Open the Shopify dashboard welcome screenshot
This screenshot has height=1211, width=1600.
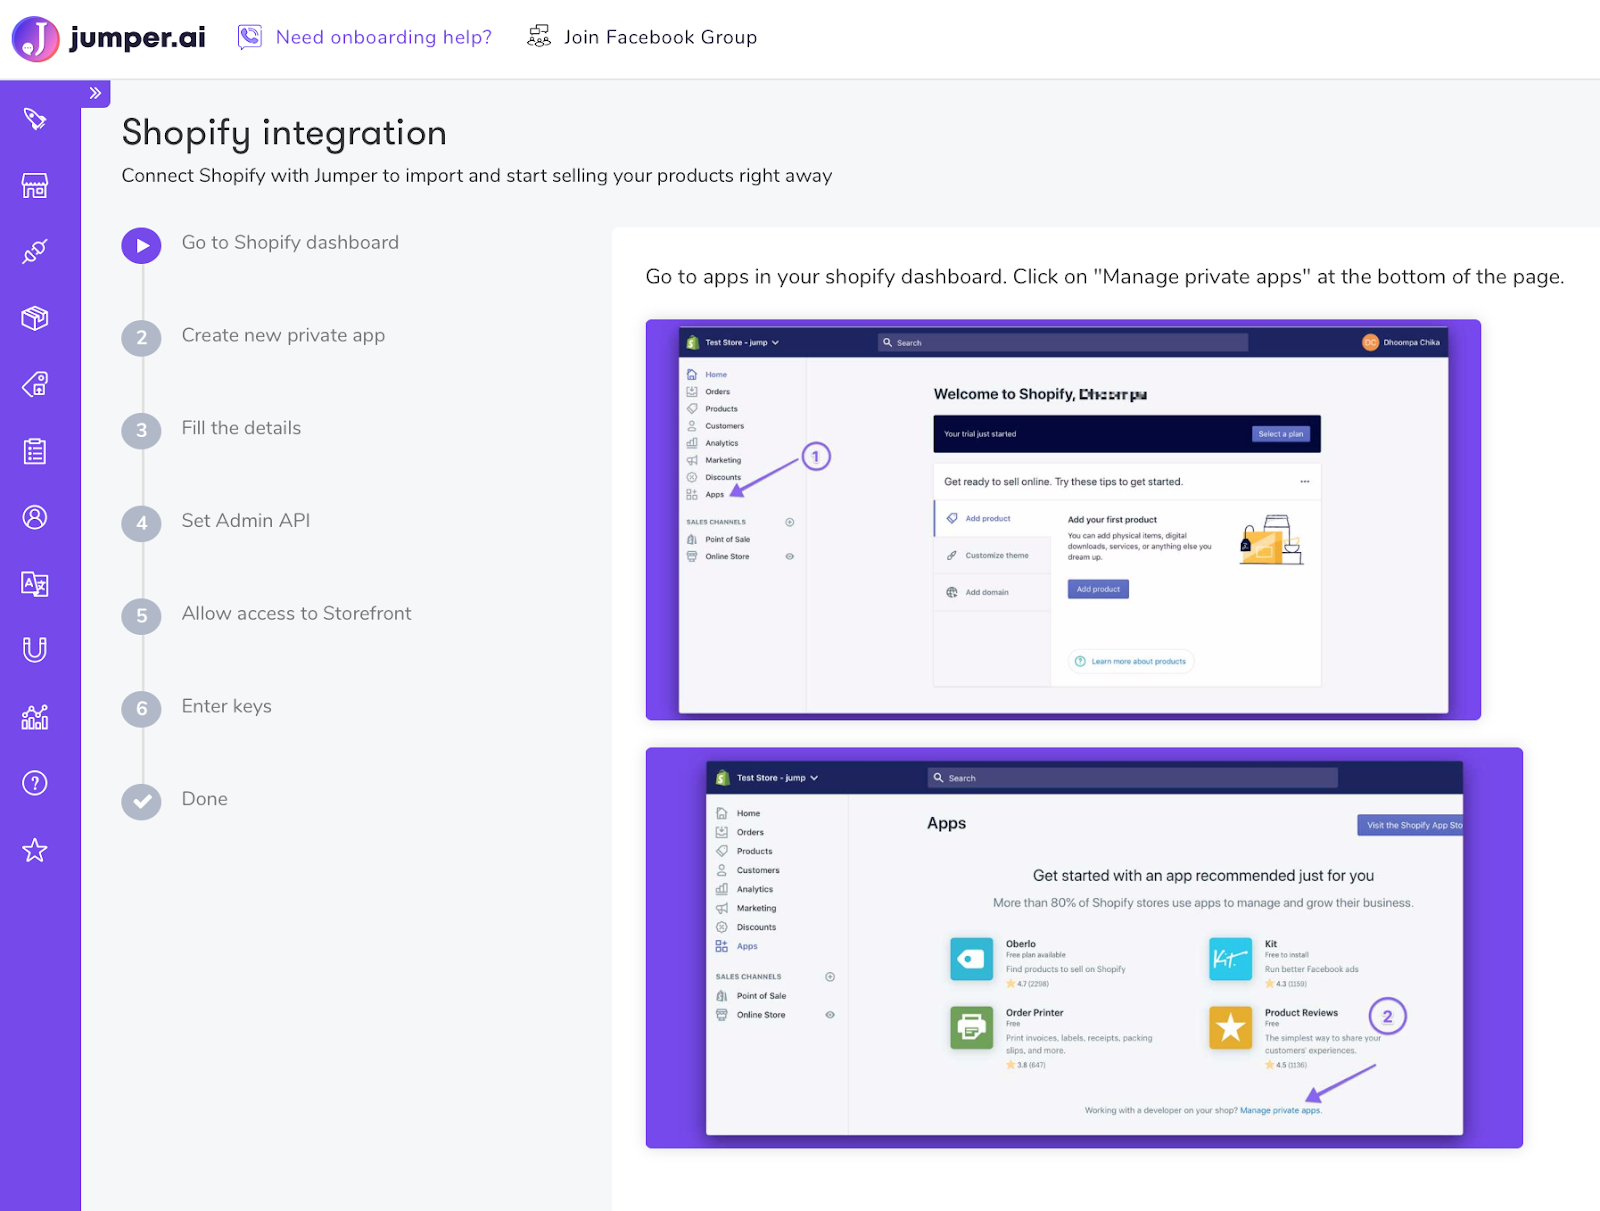(x=1063, y=520)
